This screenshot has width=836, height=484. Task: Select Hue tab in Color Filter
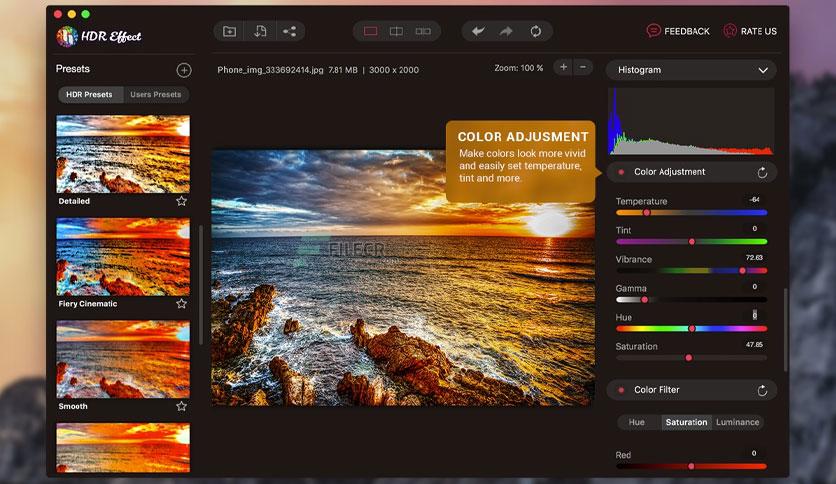(637, 422)
